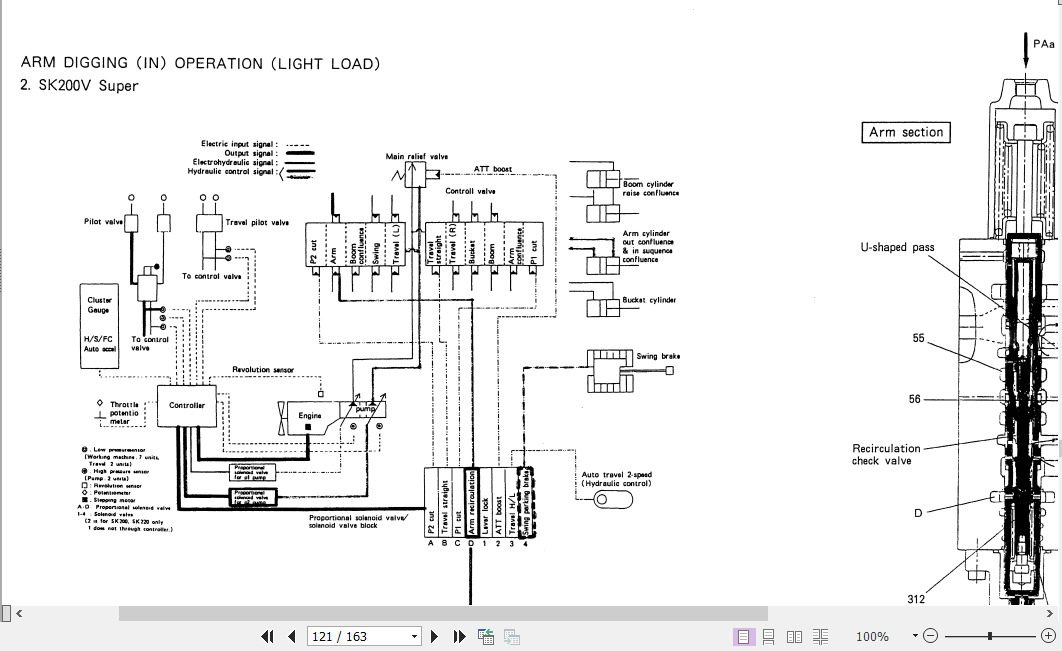Open the 100% zoom level dropdown

(915, 636)
